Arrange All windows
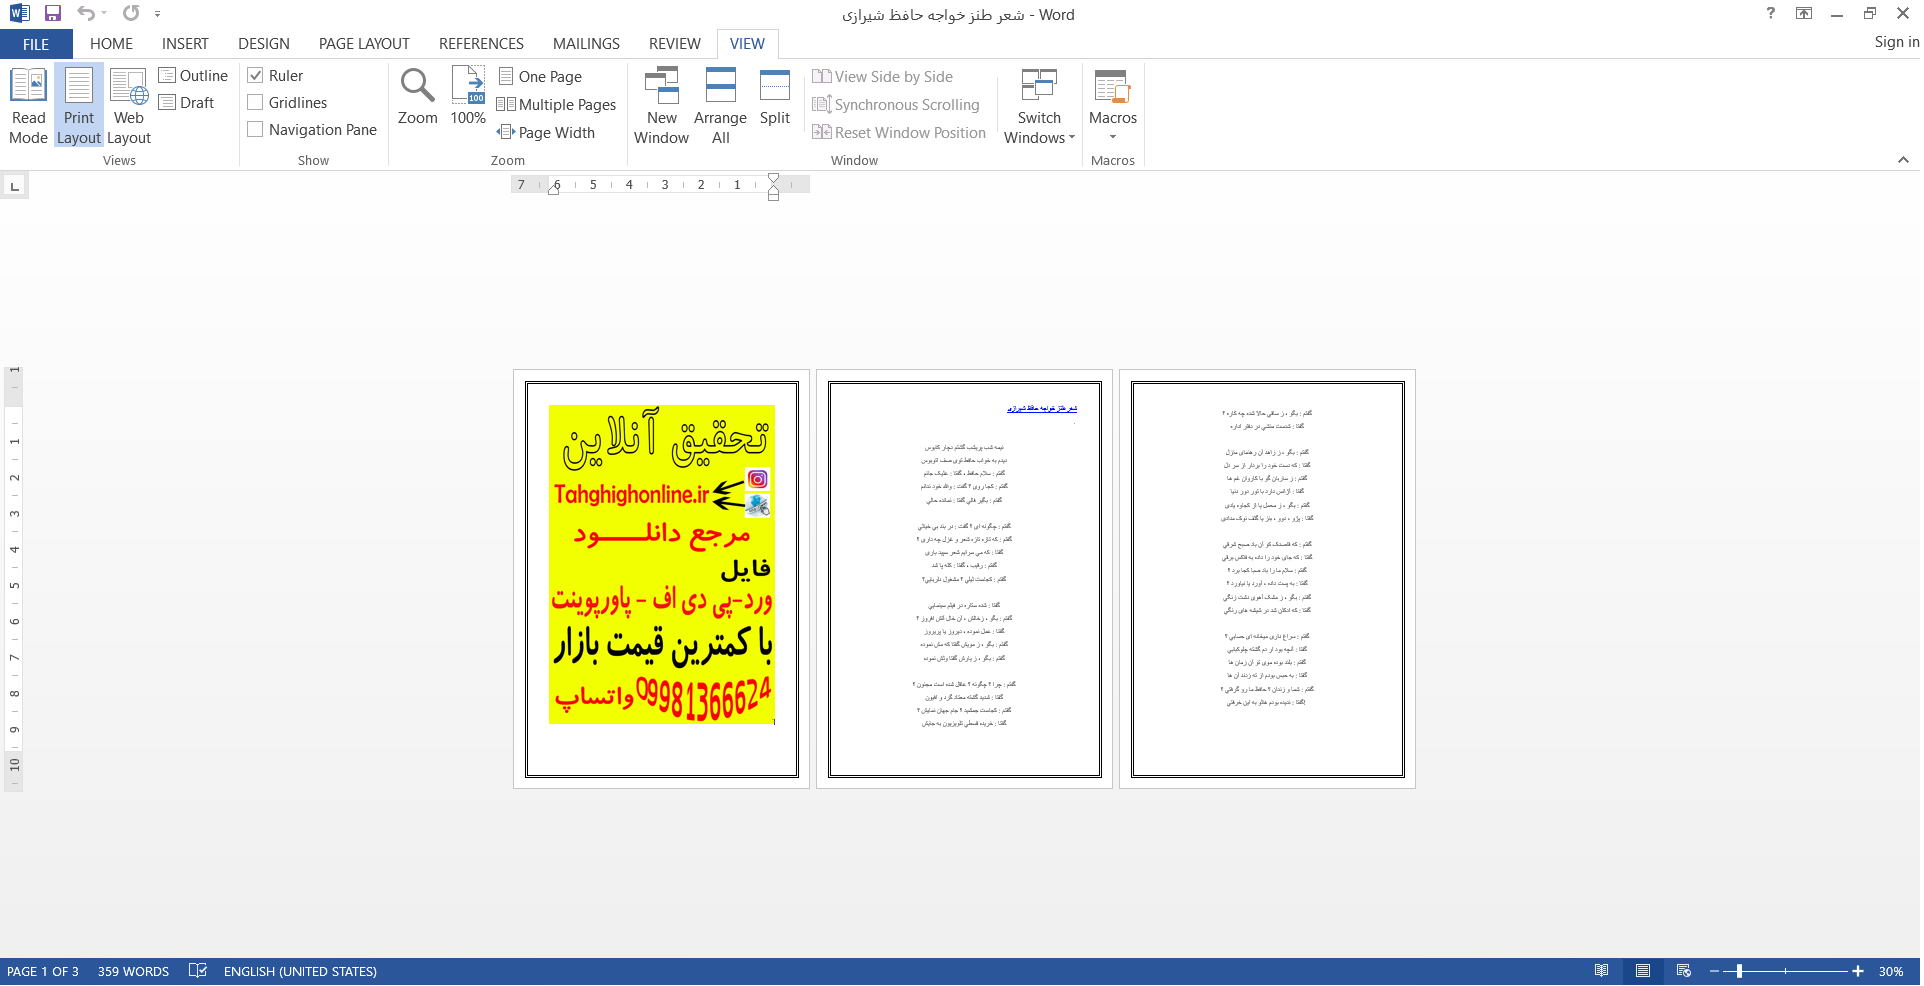1924x986 pixels. tap(720, 106)
